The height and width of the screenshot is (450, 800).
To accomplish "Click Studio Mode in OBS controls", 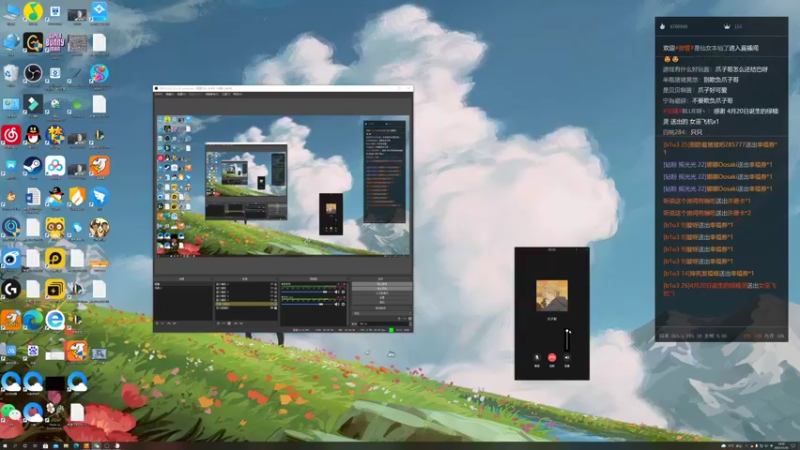I will pyautogui.click(x=382, y=293).
